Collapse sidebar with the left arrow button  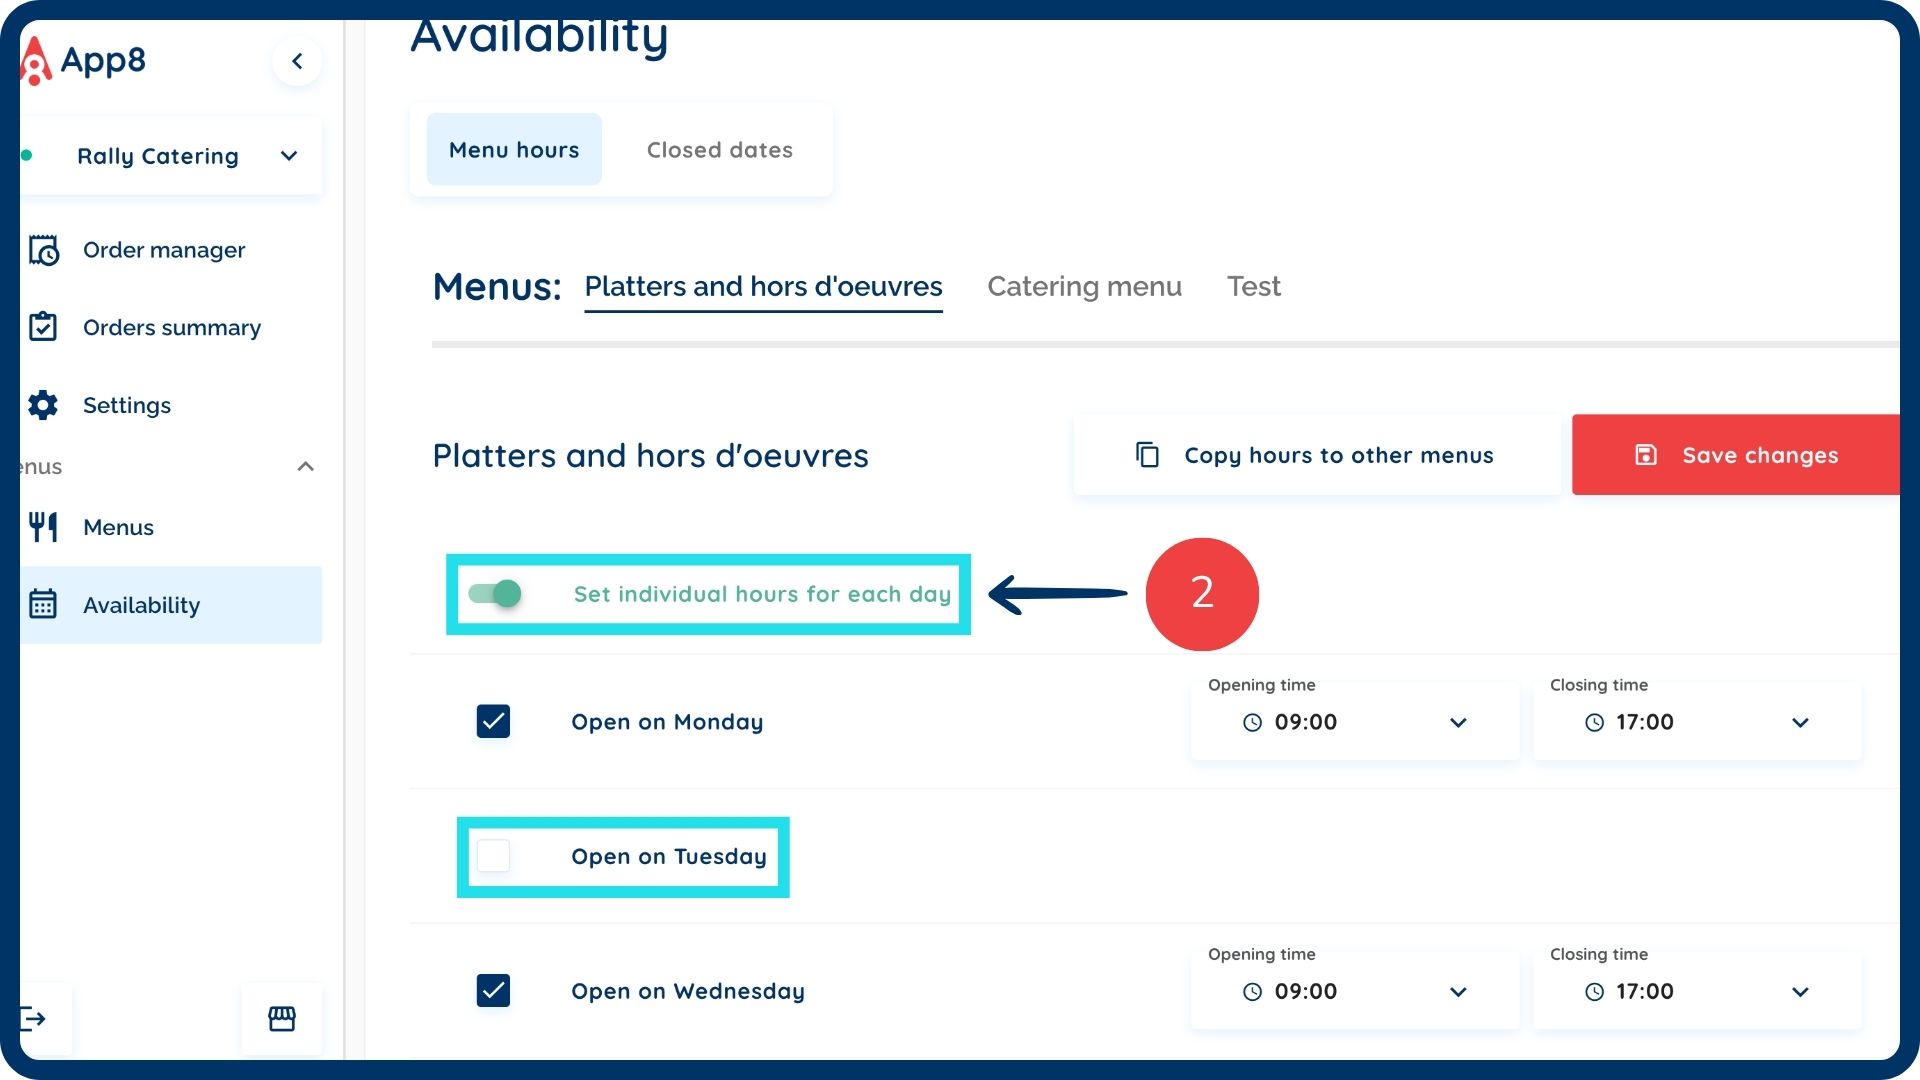297,61
